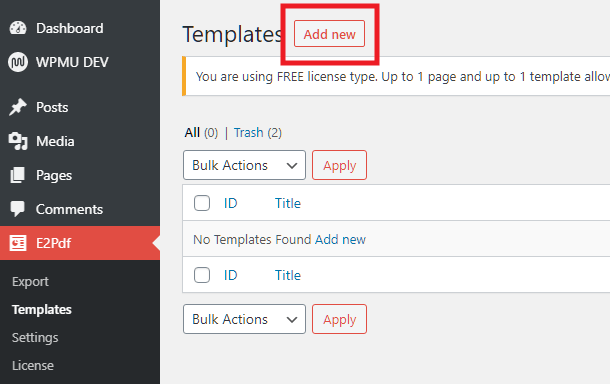610x384 pixels.
Task: Open the top Bulk Actions dropdown
Action: pyautogui.click(x=244, y=165)
